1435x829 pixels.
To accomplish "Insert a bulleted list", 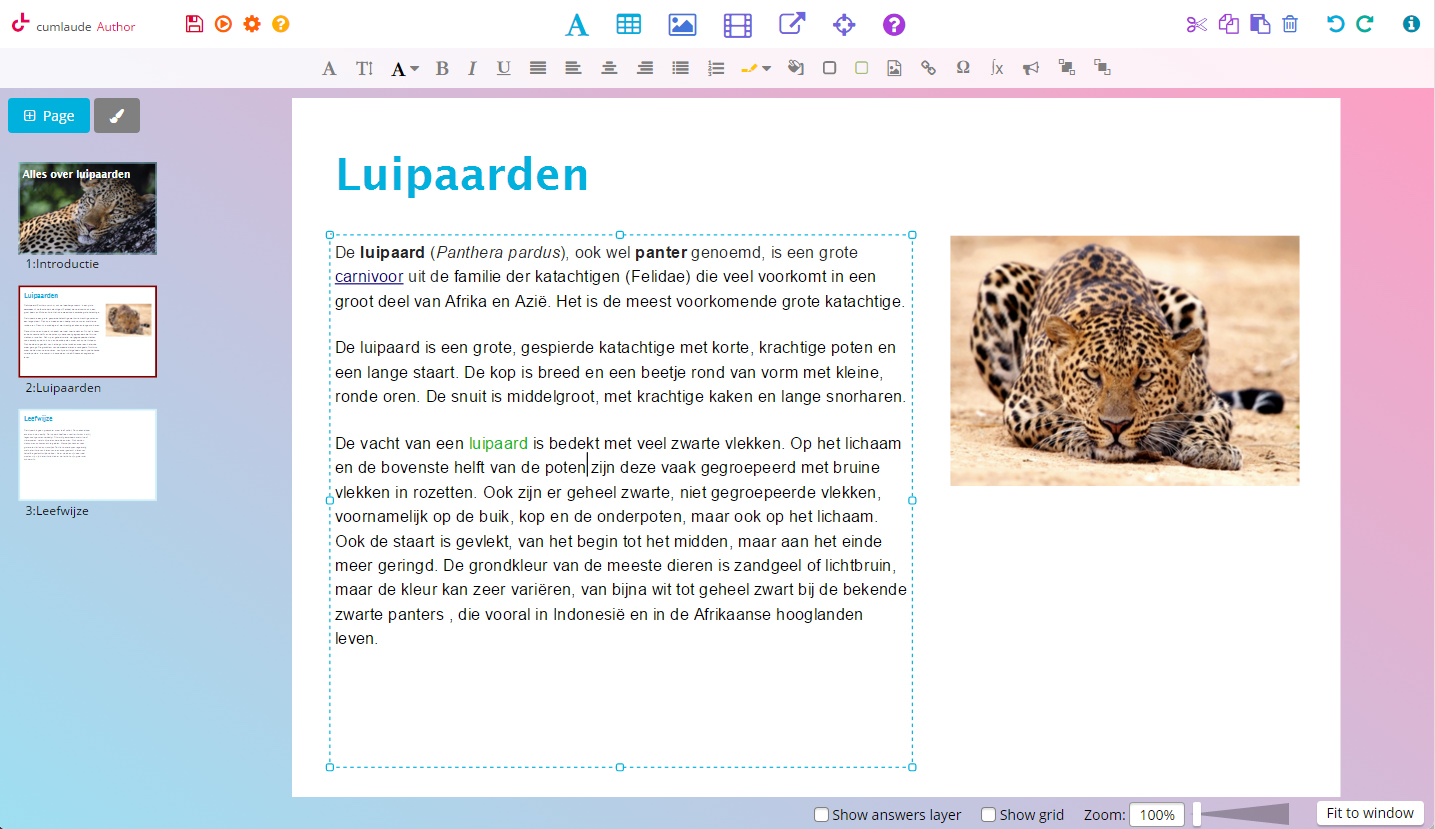I will coord(681,68).
